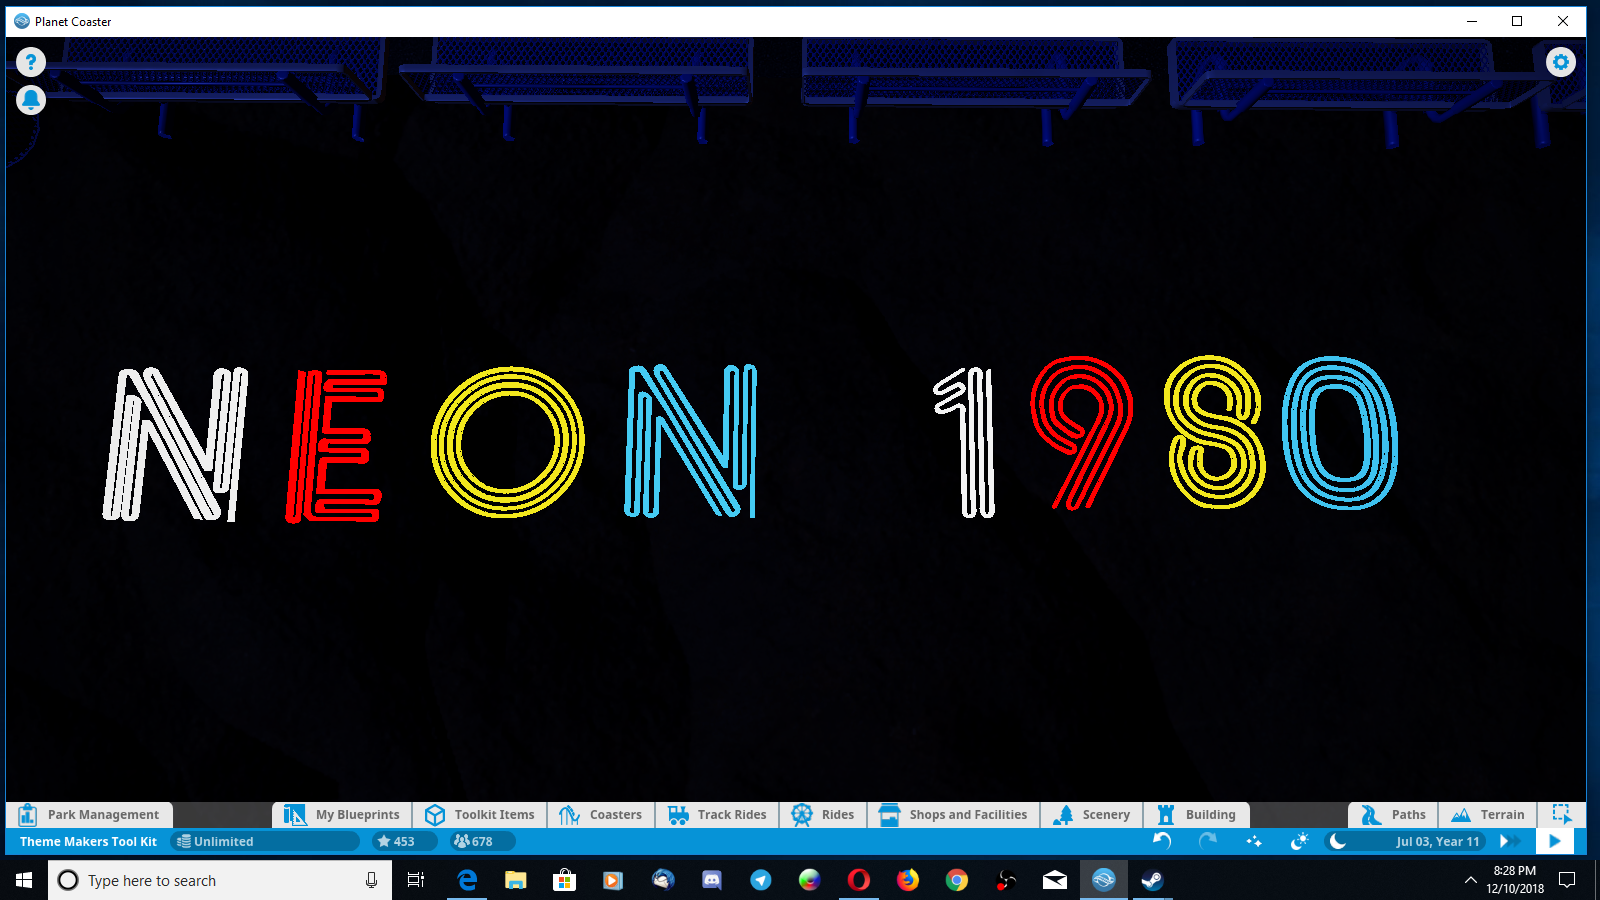
Task: Select the Toolkit Items tab
Action: [x=481, y=815]
